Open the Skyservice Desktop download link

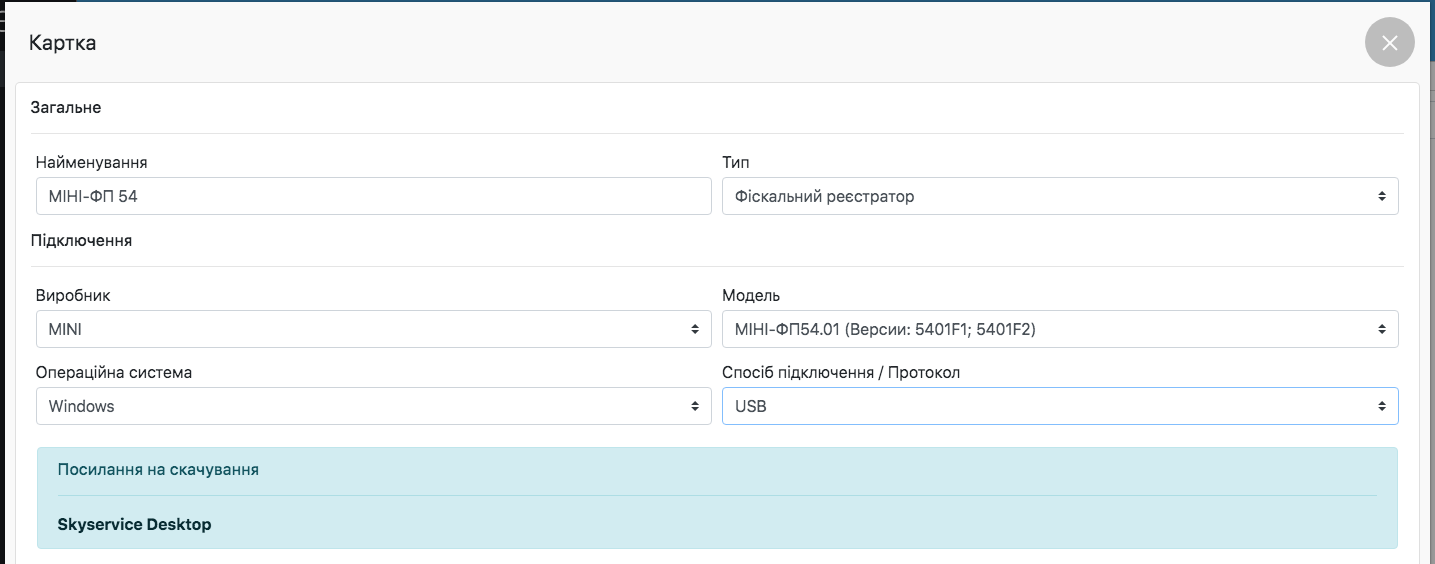tap(134, 524)
